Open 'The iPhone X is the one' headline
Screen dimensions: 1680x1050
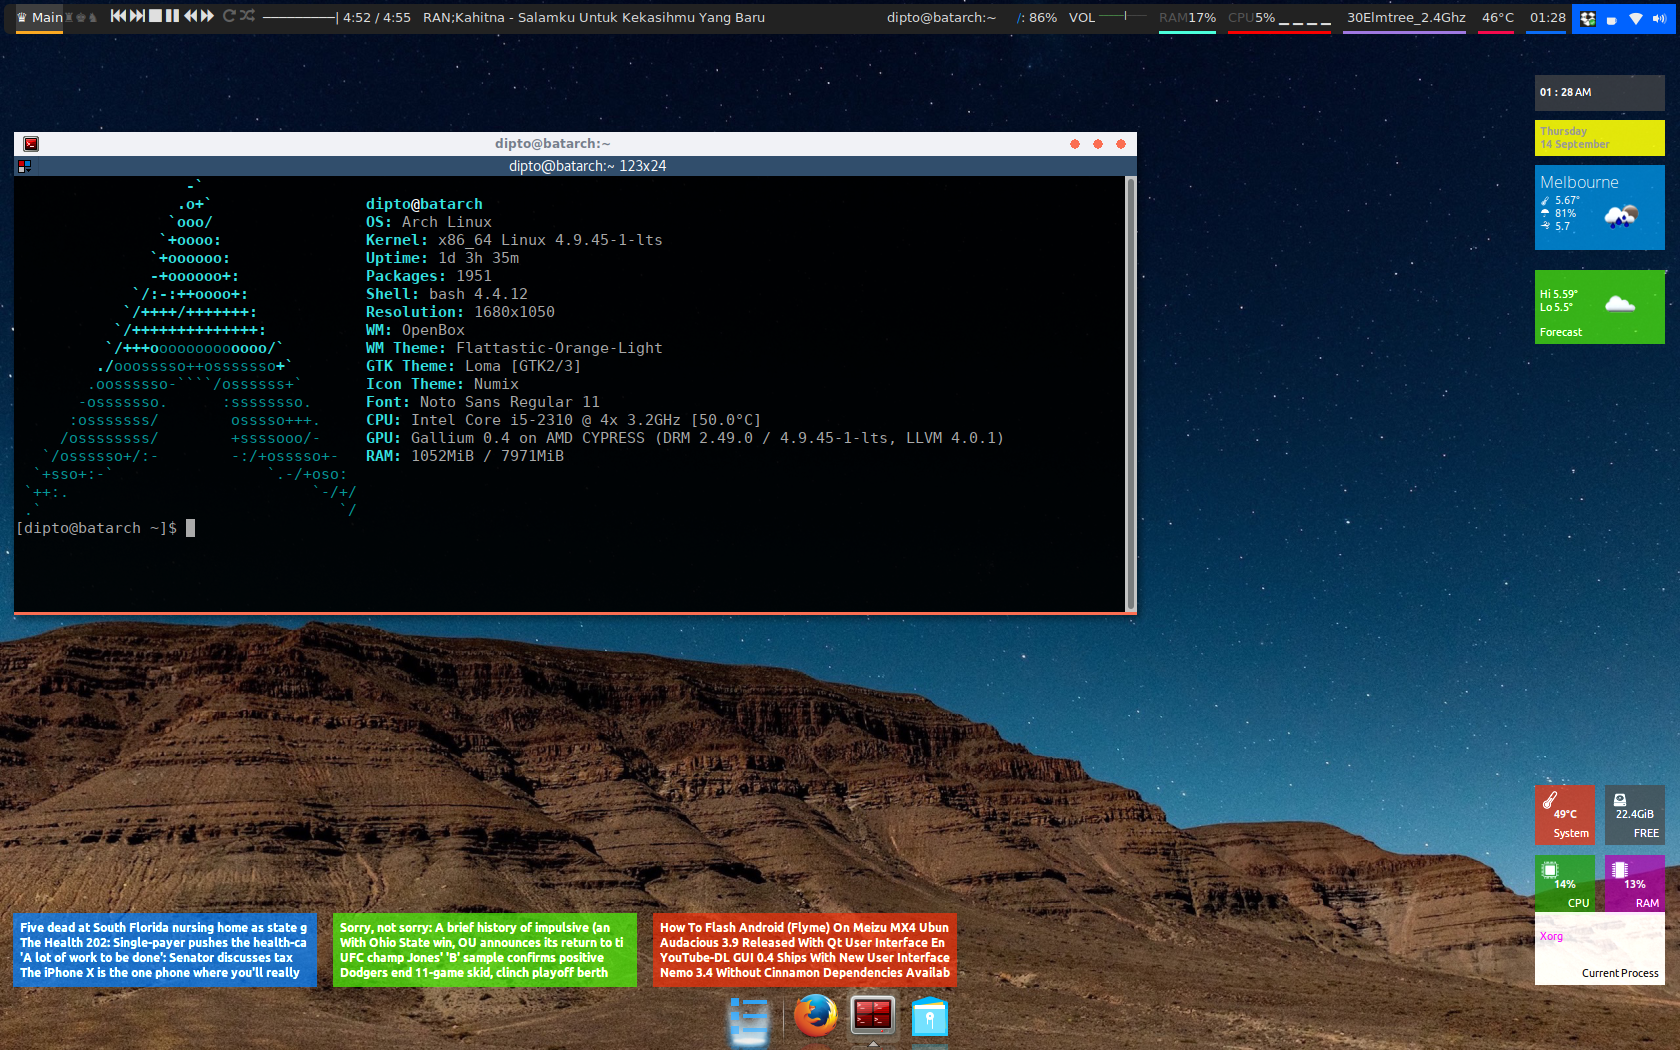160,973
